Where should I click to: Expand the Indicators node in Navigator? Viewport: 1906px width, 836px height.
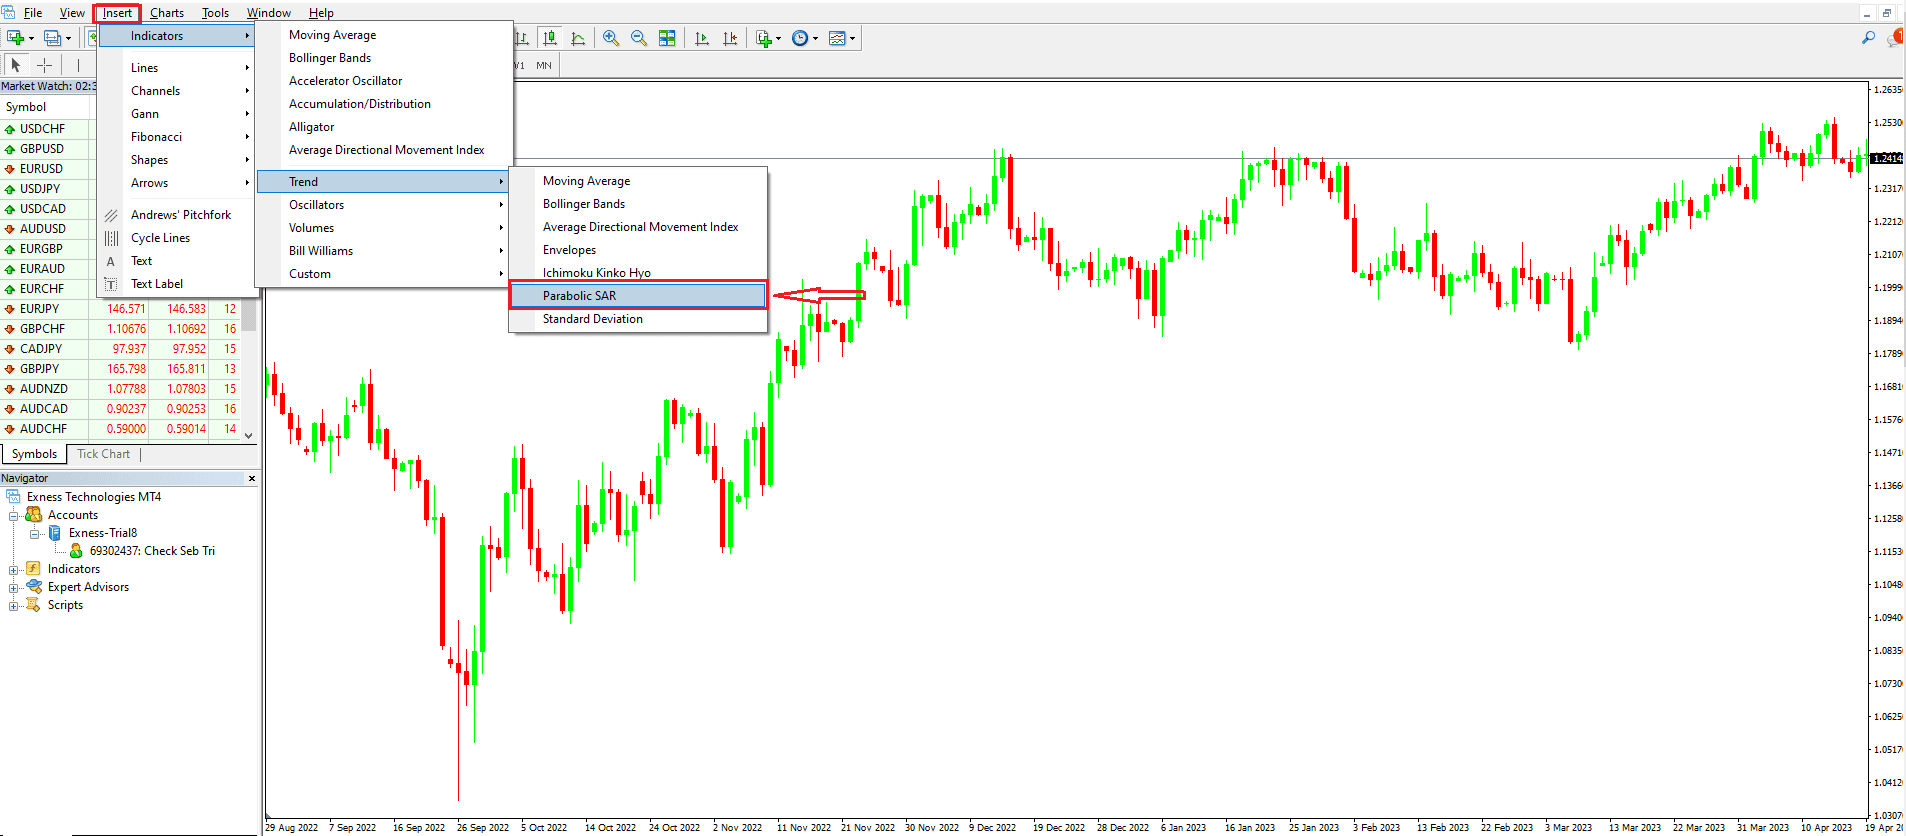coord(14,569)
